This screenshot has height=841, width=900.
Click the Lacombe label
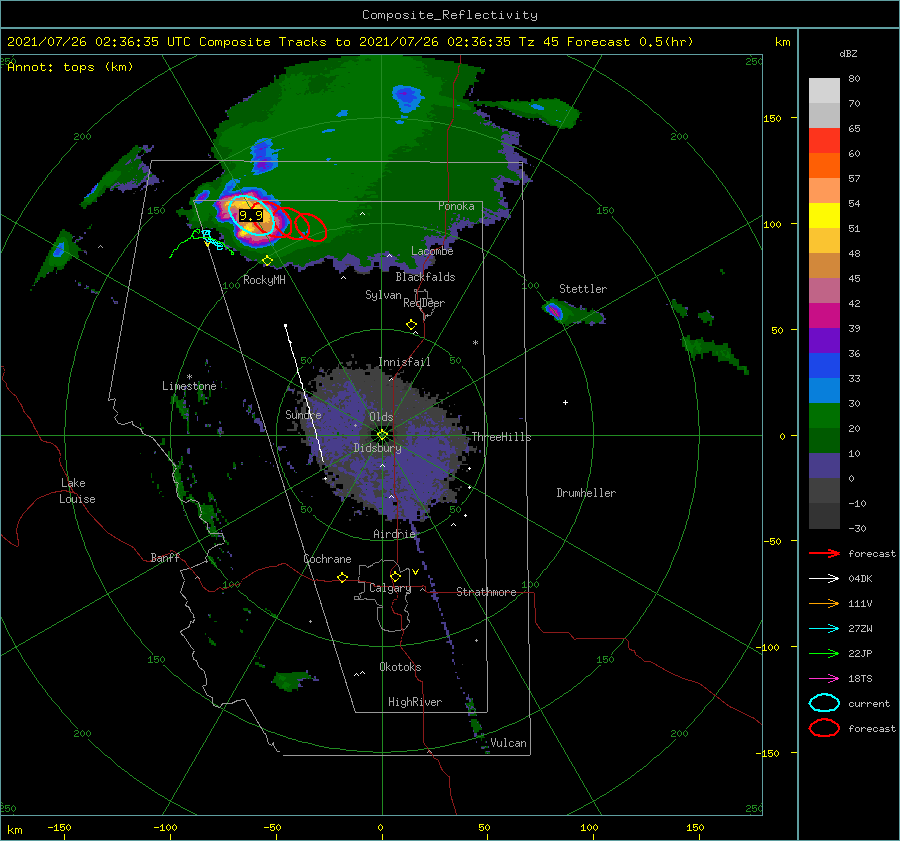coord(432,251)
